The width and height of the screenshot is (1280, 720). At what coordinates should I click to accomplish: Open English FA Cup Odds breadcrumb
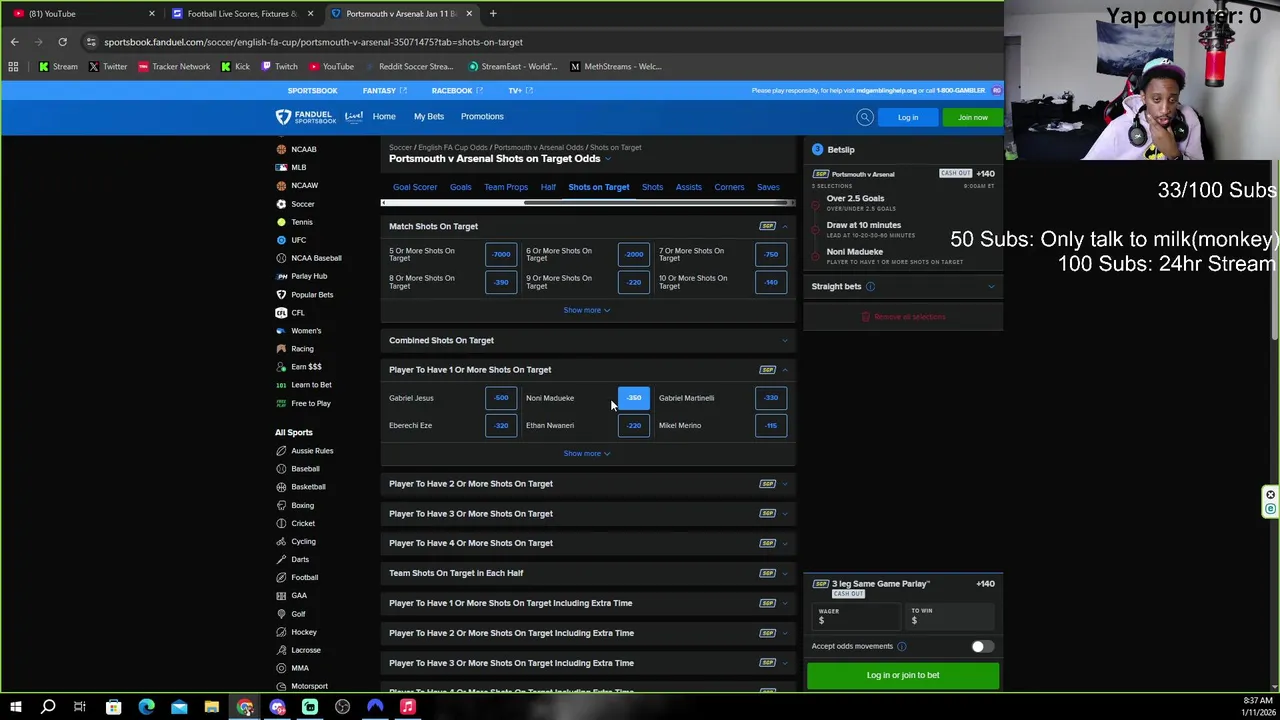(452, 147)
